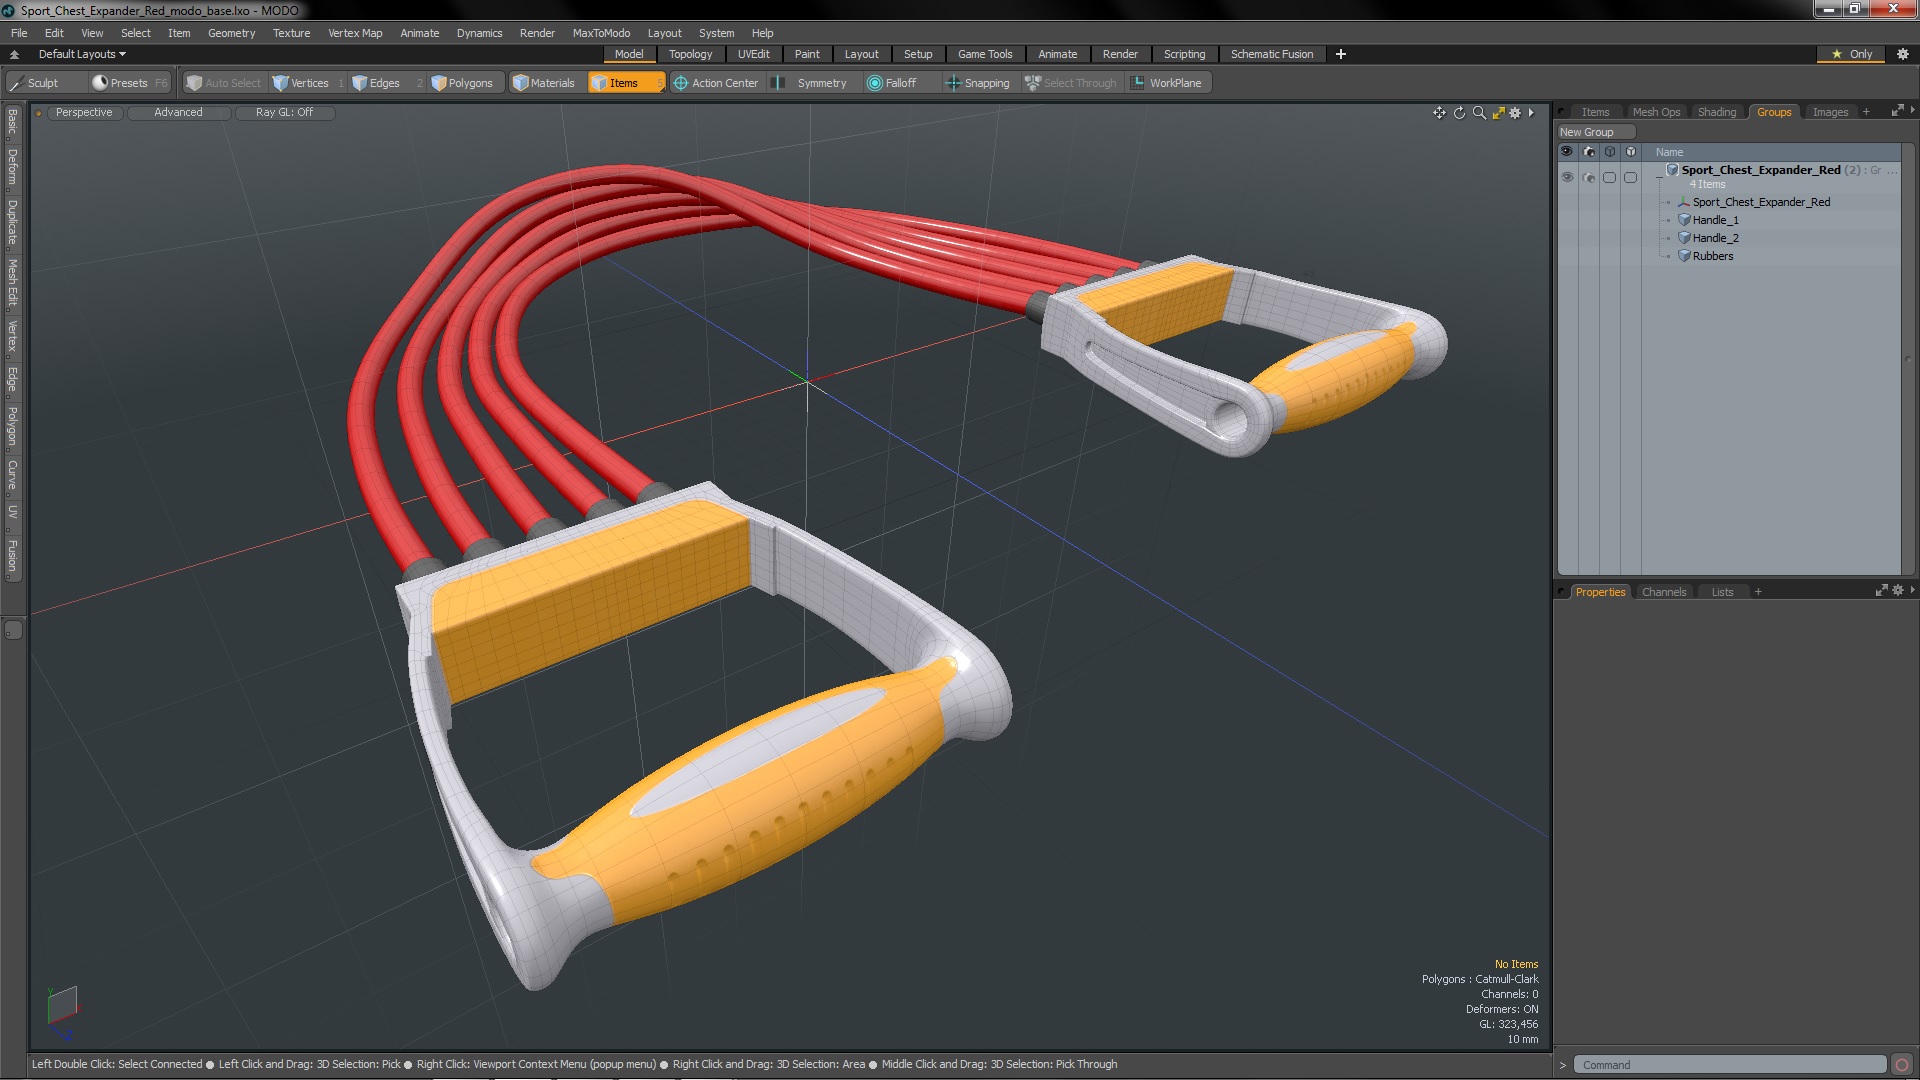Toggle render camera icon for group row
Image resolution: width=1920 pixels, height=1080 pixels.
tap(1589, 177)
